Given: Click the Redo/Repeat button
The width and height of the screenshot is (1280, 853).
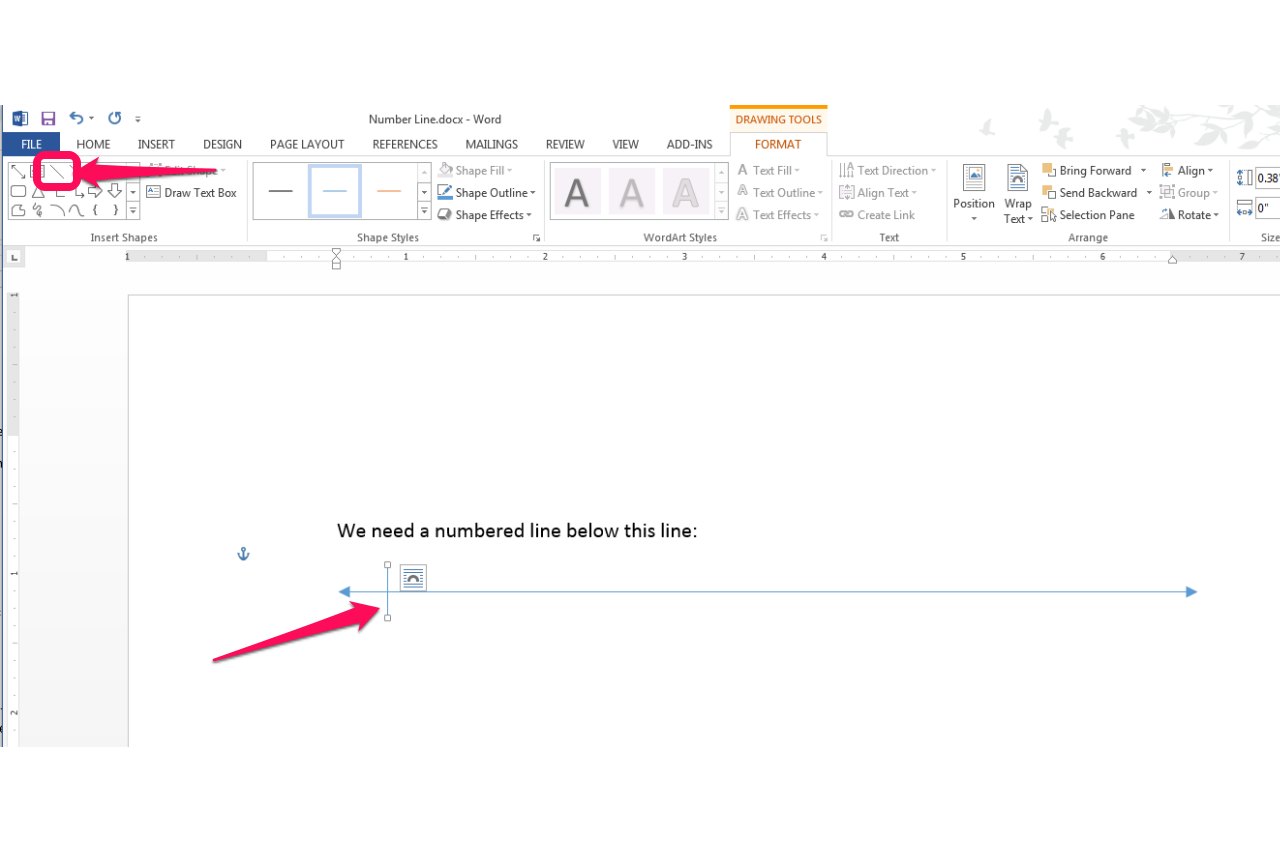Looking at the screenshot, I should click(x=115, y=118).
